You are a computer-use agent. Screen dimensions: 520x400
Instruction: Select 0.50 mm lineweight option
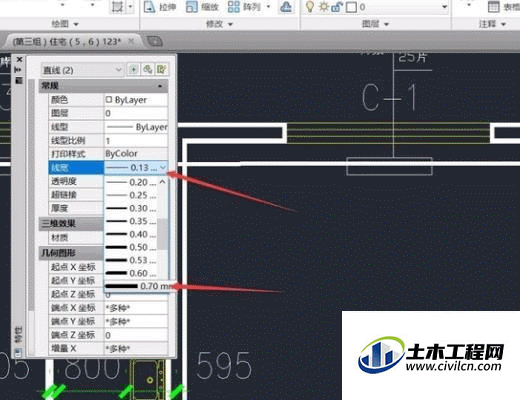click(131, 247)
